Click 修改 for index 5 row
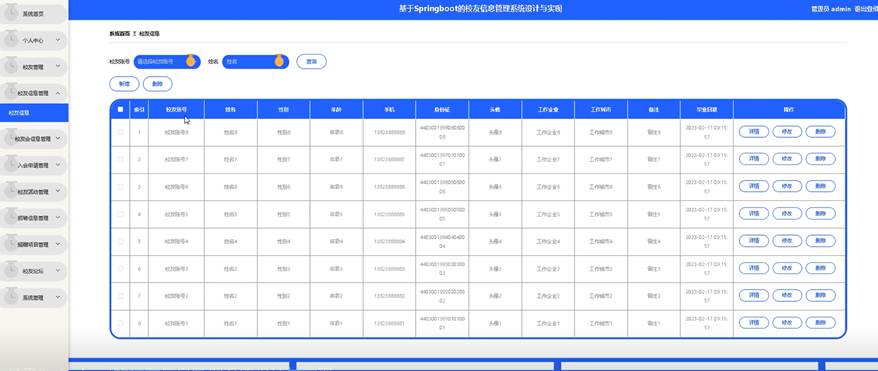Image resolution: width=878 pixels, height=371 pixels. 787,241
